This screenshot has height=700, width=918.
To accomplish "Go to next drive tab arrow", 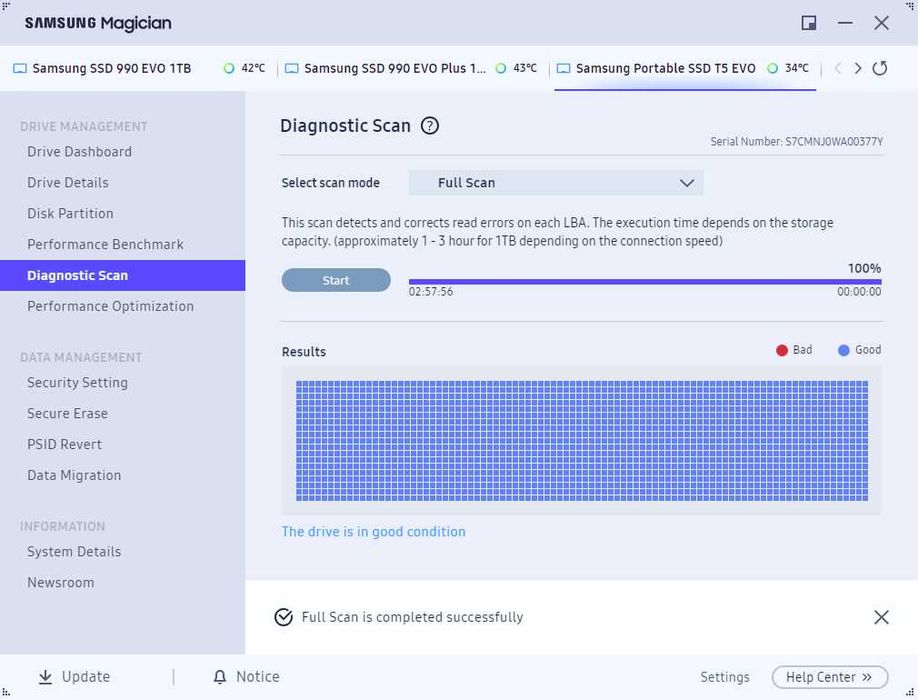I will coord(858,68).
